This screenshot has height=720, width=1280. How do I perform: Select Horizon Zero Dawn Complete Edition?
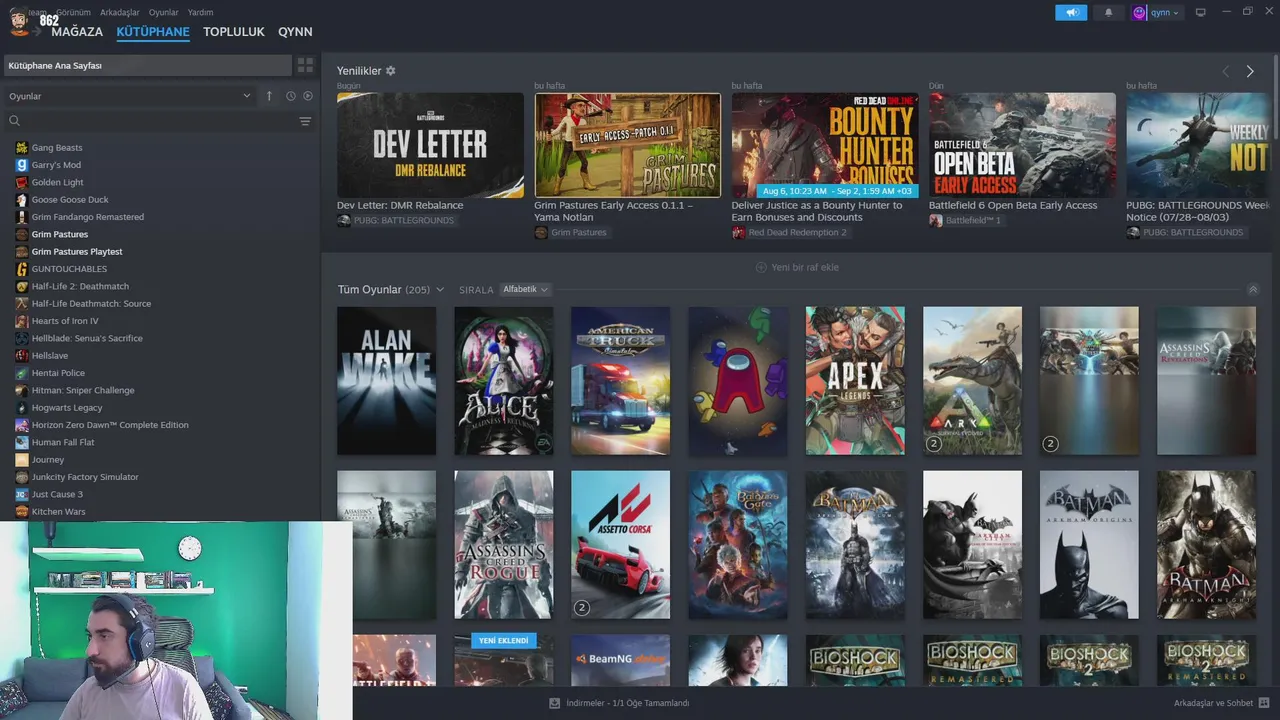pyautogui.click(x=110, y=425)
